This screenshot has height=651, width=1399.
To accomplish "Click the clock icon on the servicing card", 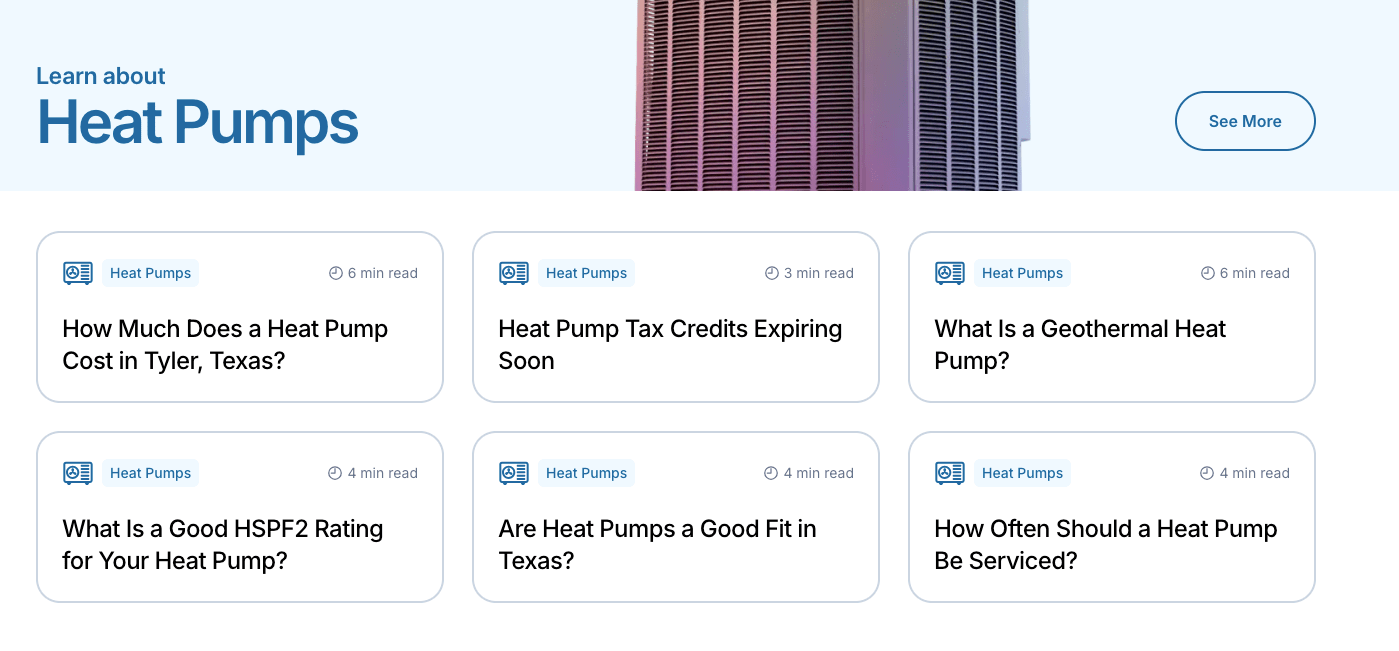I will click(1206, 472).
